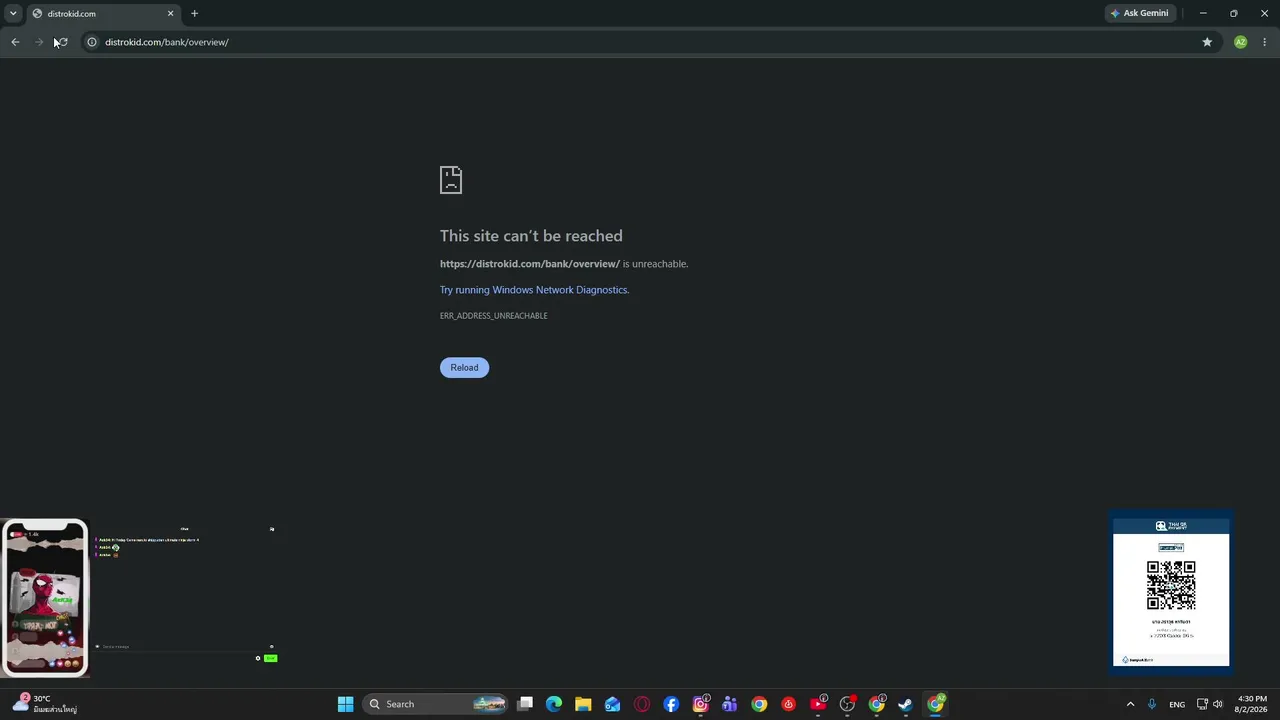Click the phone stream preview overlay

(x=46, y=598)
